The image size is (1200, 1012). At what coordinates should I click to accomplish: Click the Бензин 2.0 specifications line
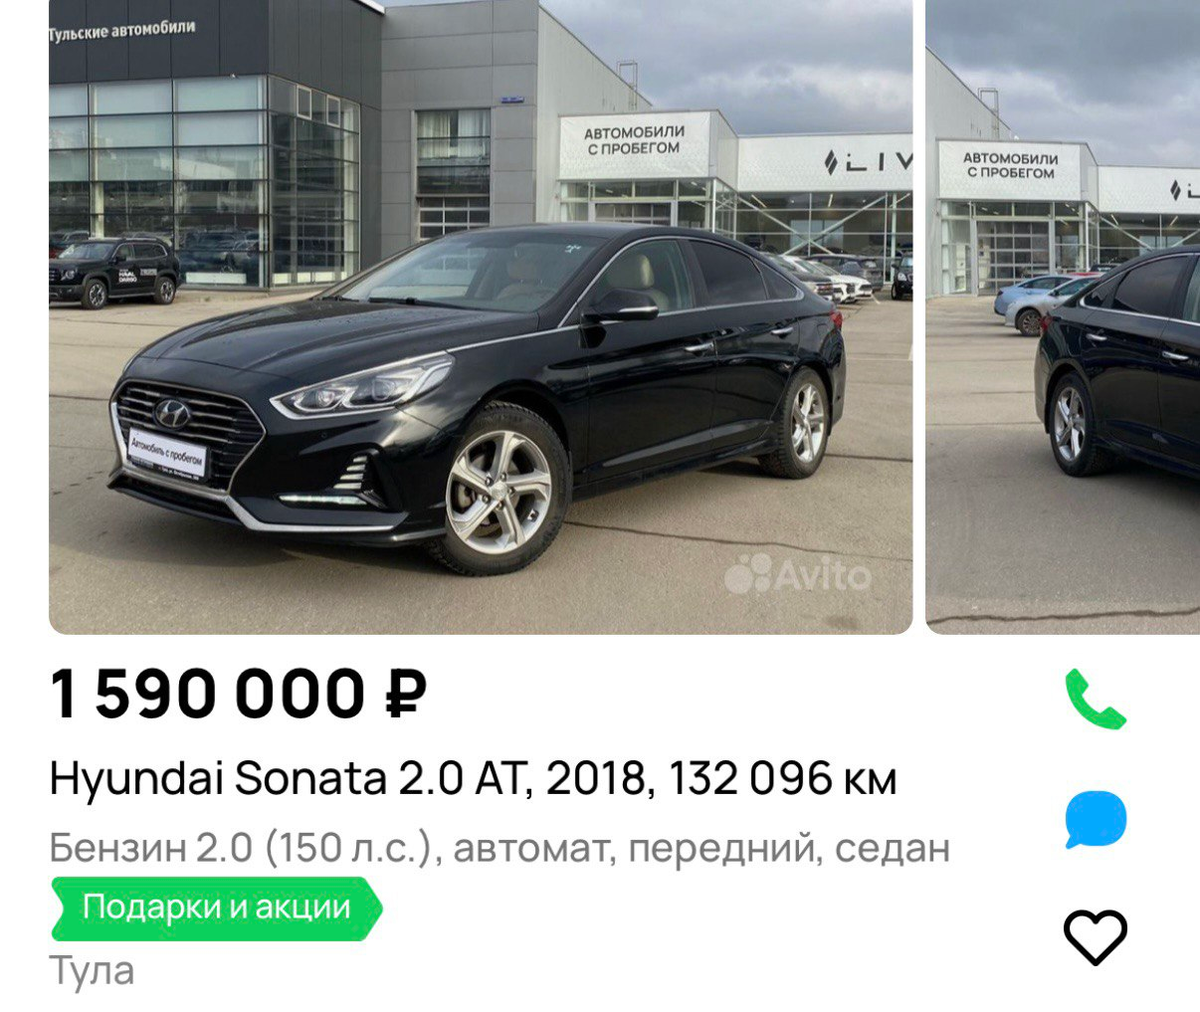coord(500,848)
